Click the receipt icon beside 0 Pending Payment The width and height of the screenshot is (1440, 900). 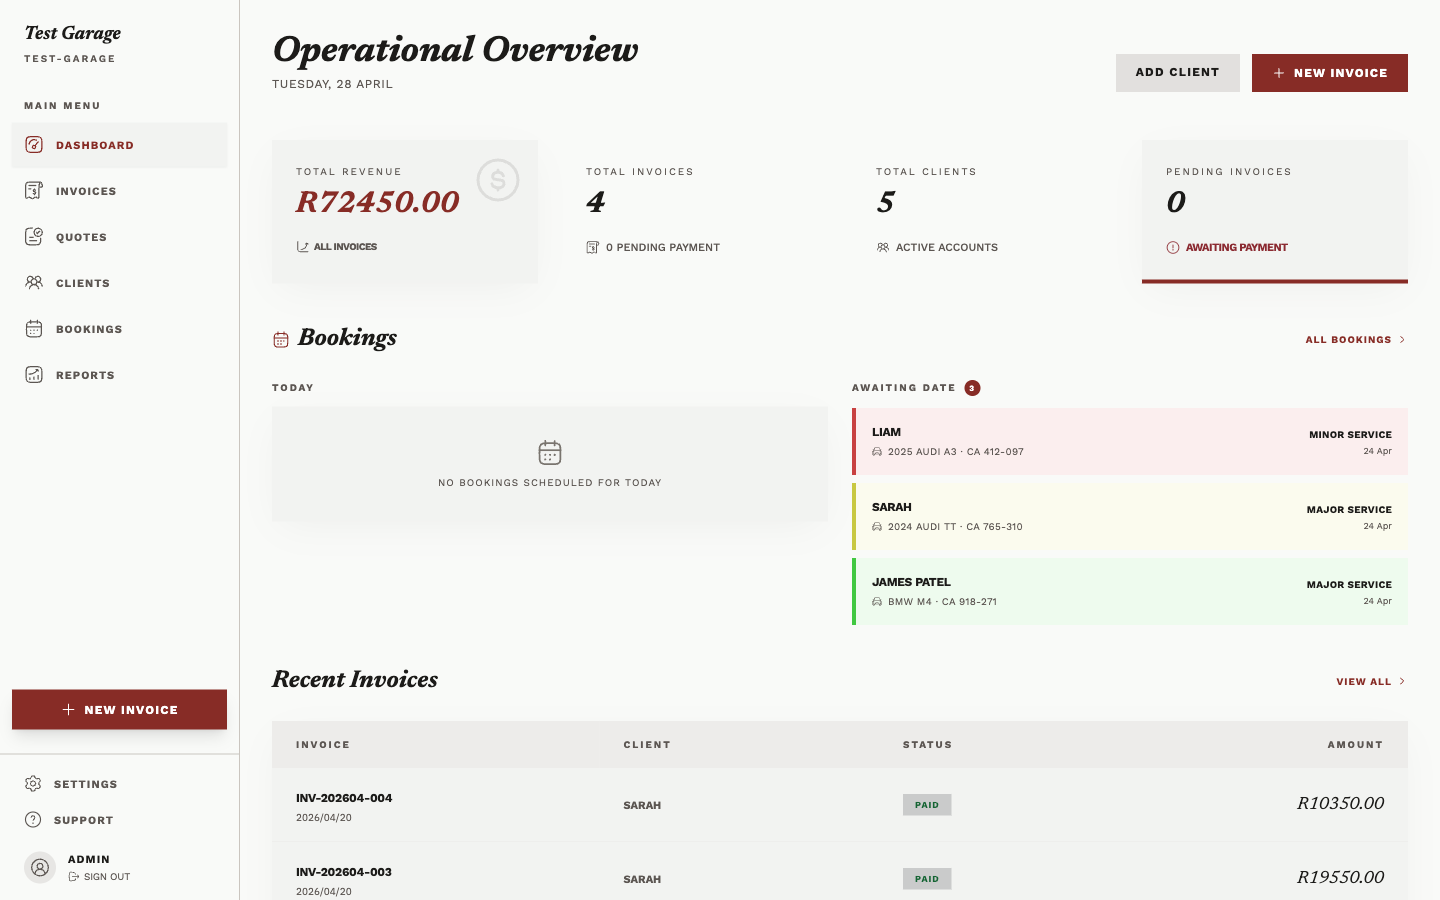coord(592,247)
